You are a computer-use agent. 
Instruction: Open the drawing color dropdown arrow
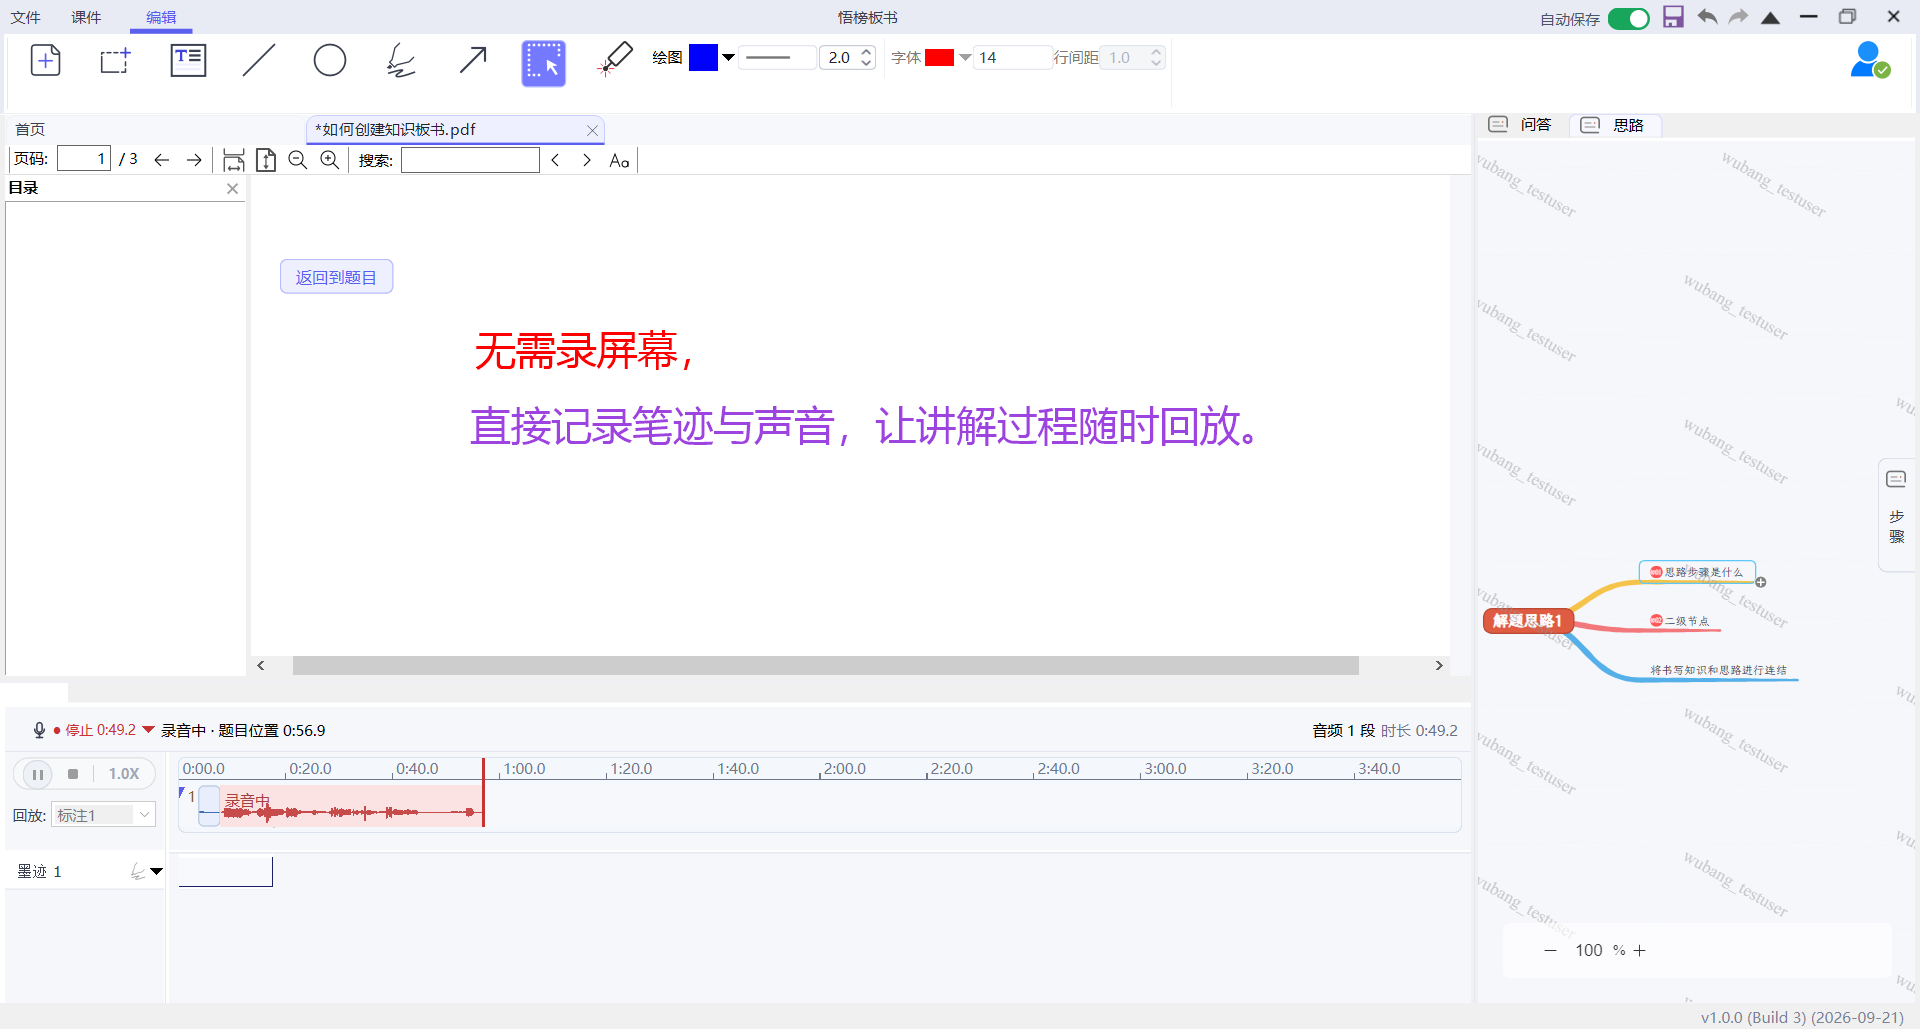729,57
